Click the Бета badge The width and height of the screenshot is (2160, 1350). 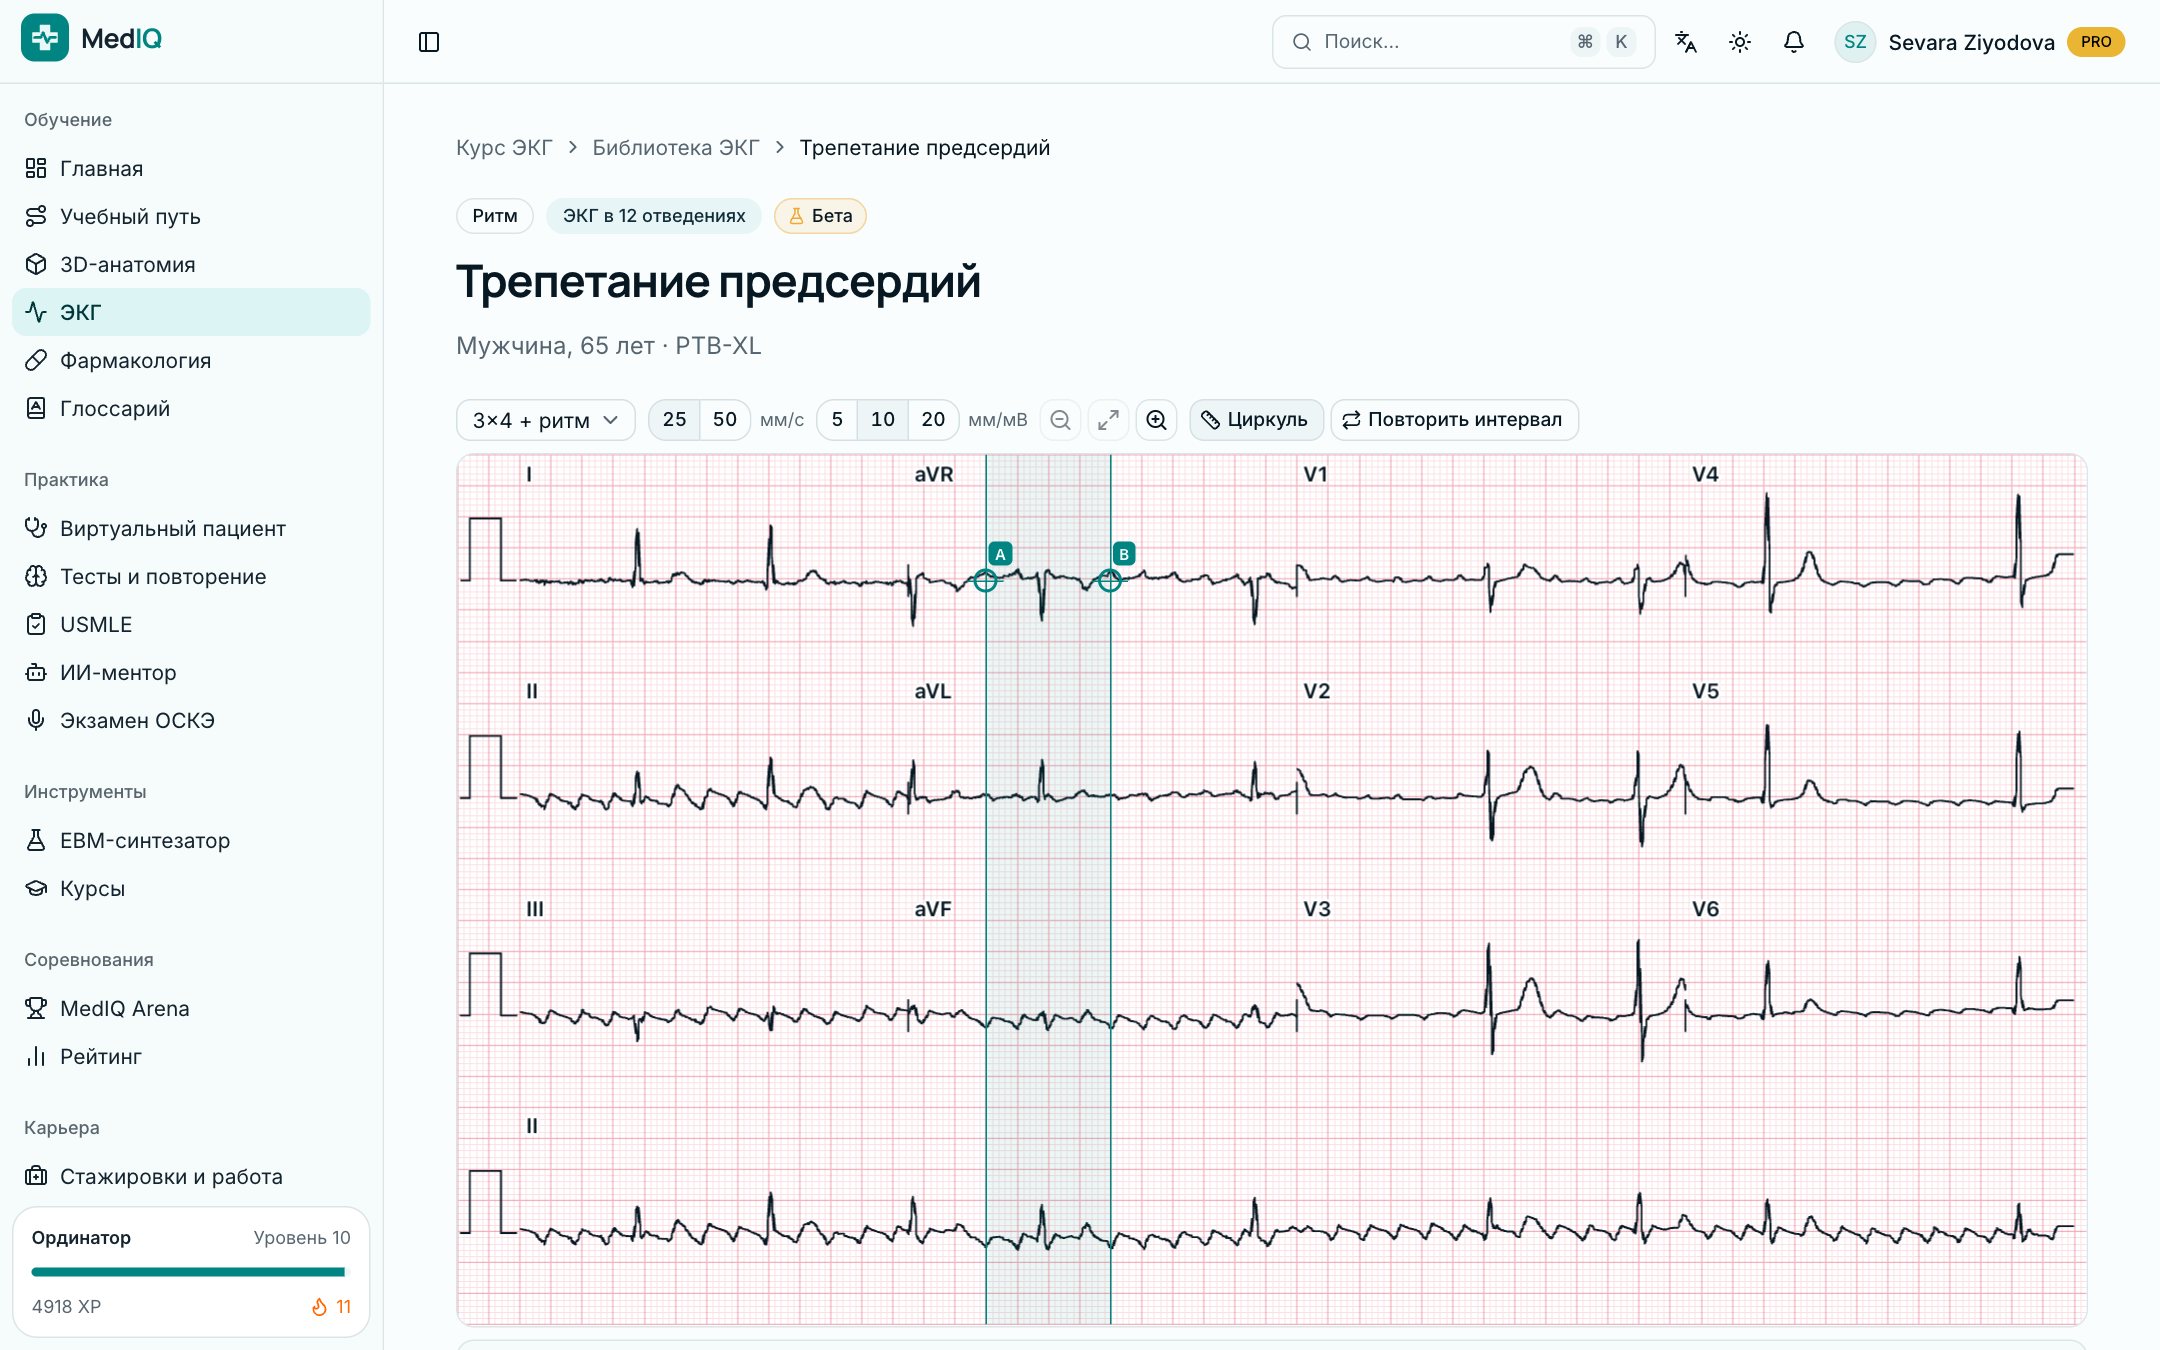coord(820,216)
